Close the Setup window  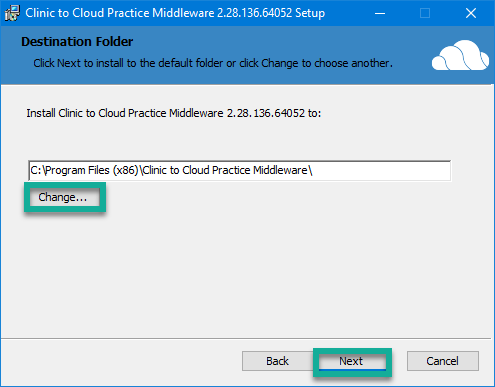[x=471, y=13]
